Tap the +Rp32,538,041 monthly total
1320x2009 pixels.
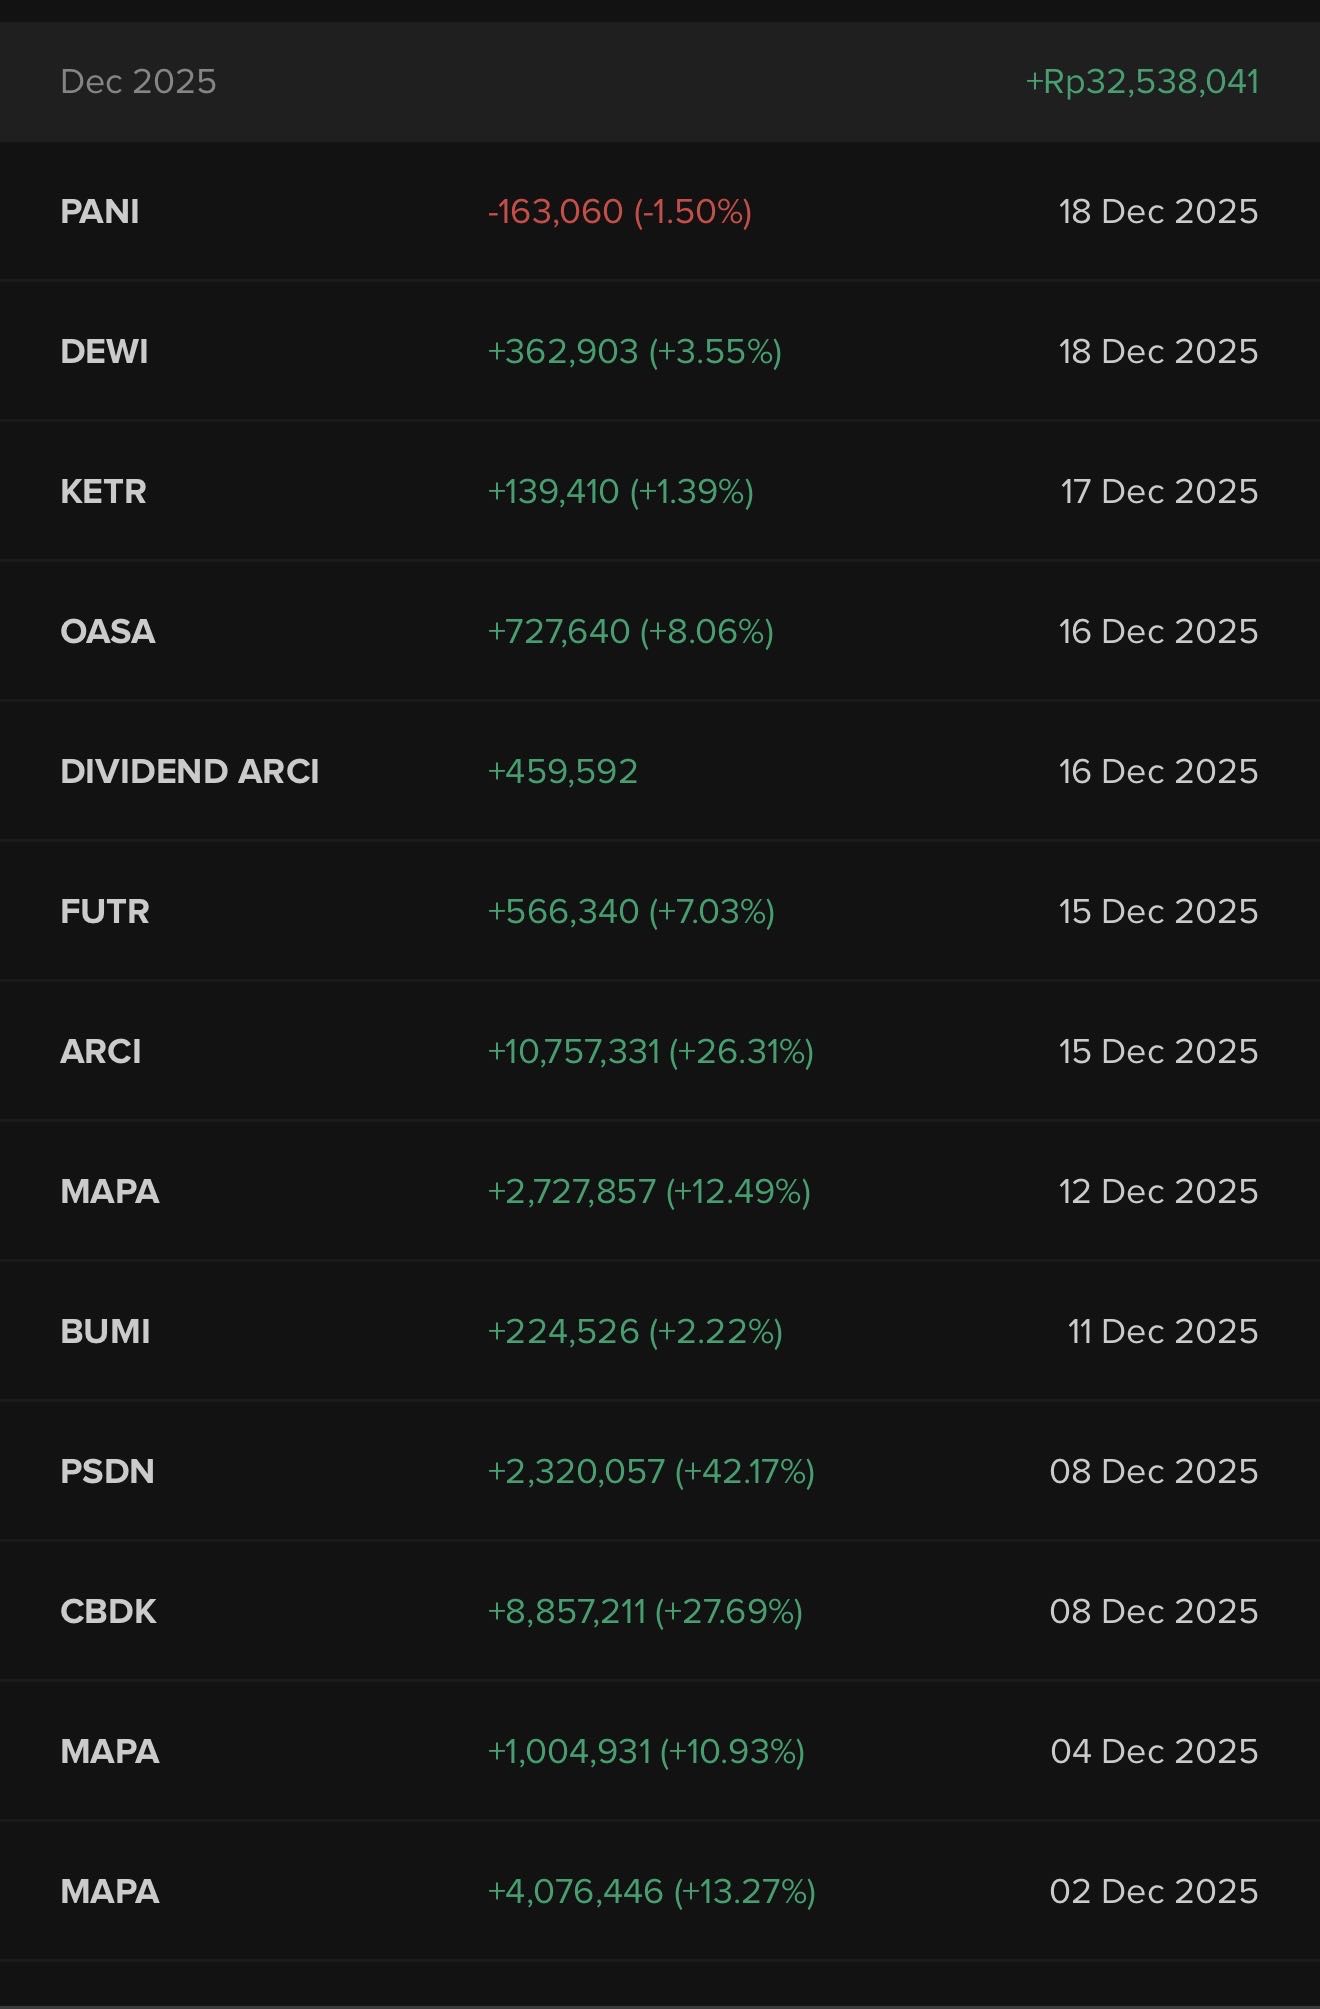pyautogui.click(x=1142, y=82)
